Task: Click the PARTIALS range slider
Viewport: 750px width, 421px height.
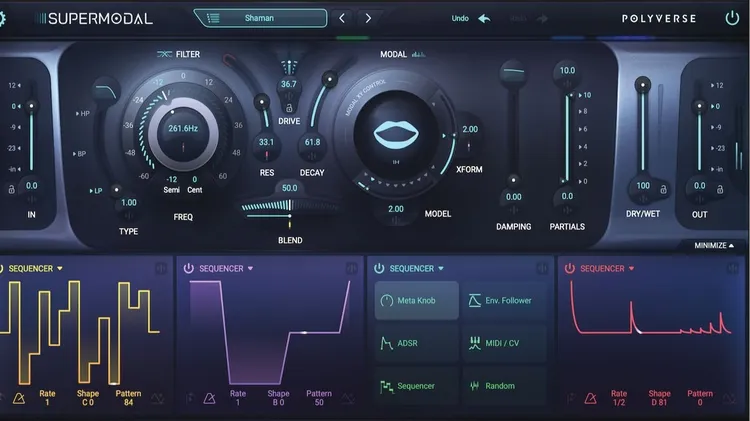Action: click(567, 138)
